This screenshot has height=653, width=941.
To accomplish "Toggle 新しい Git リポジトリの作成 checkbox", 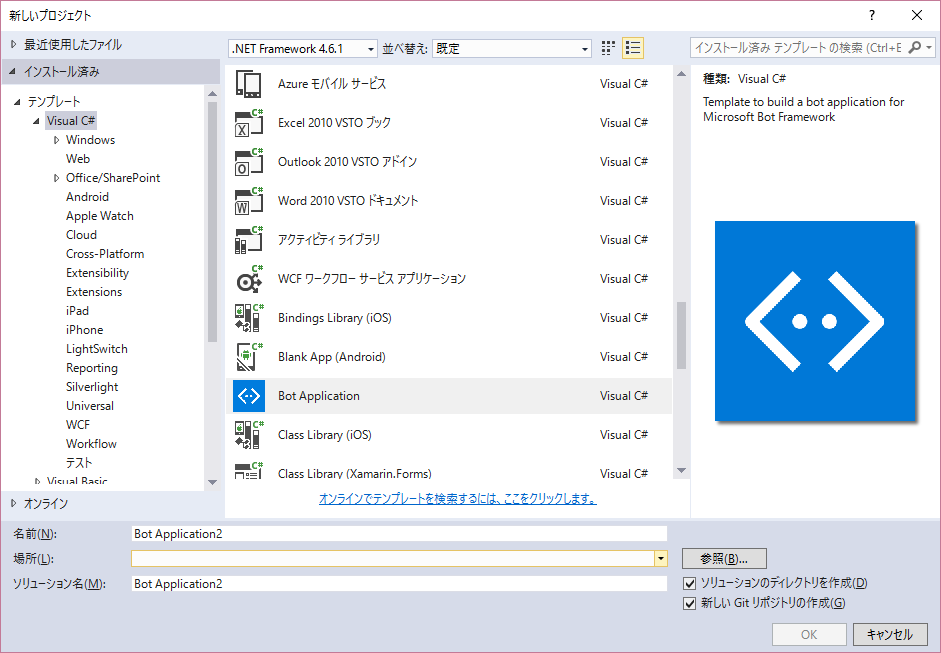I will tap(690, 603).
